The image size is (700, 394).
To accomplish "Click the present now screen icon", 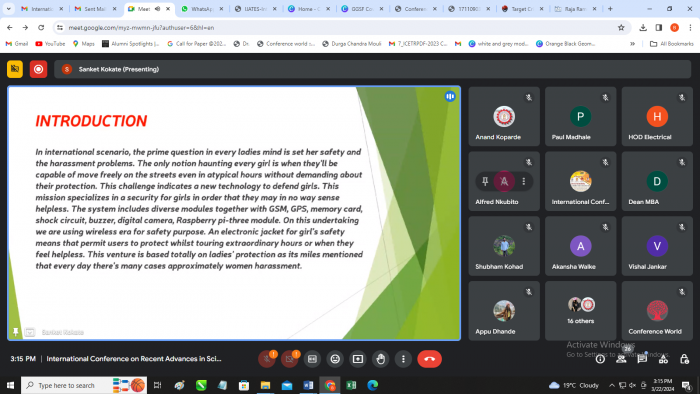I will point(358,359).
